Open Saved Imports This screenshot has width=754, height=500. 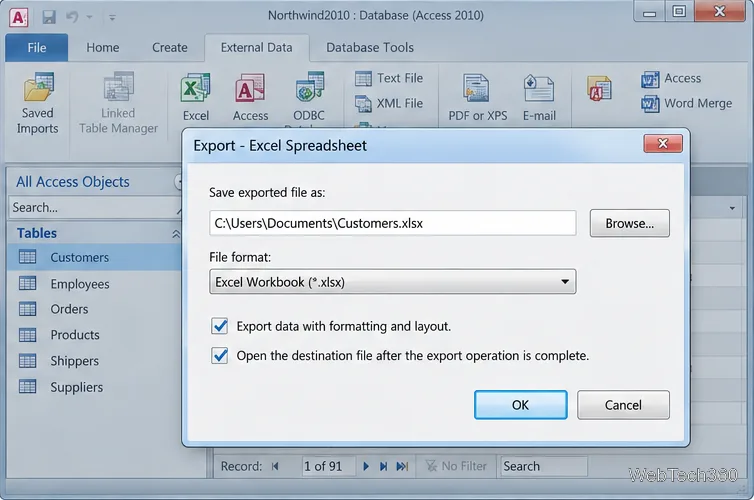[38, 103]
